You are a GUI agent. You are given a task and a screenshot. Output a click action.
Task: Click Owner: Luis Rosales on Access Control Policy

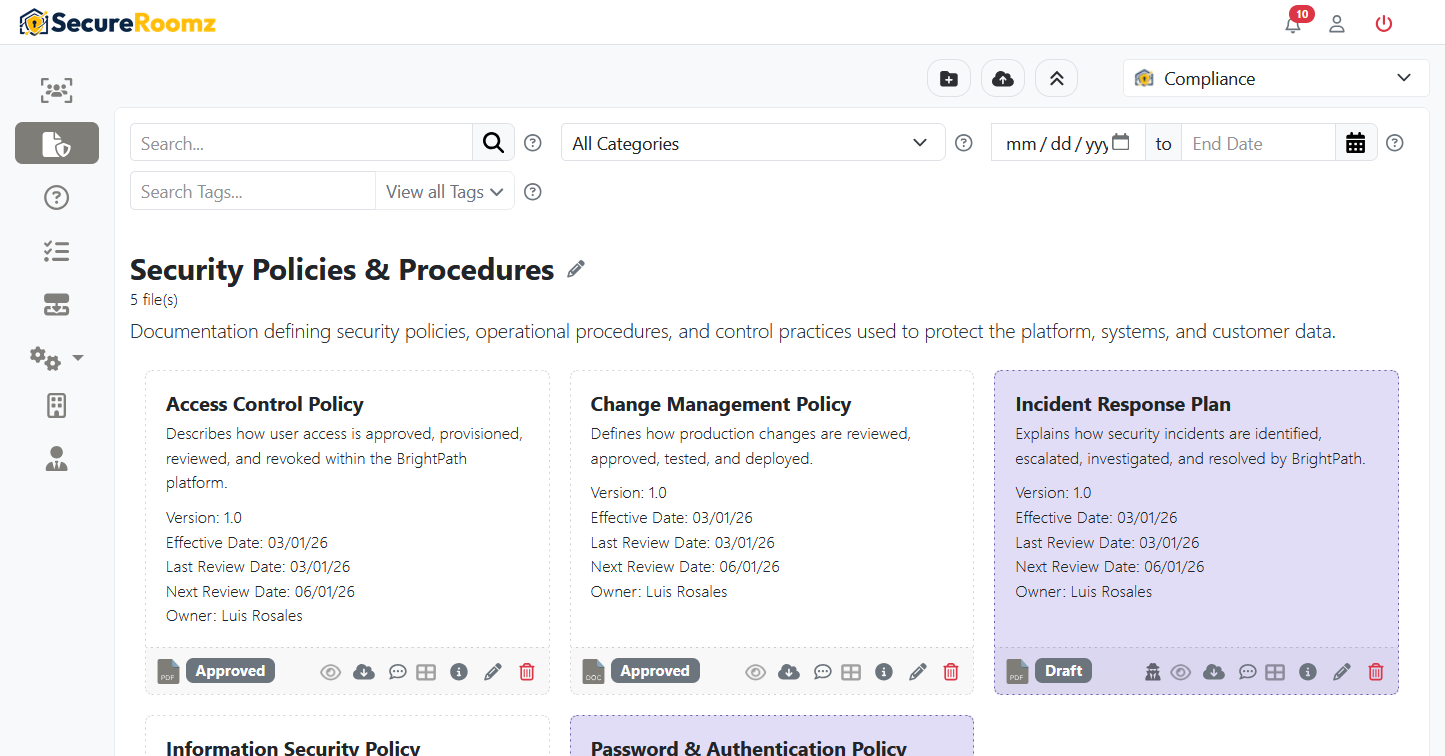[x=234, y=616]
